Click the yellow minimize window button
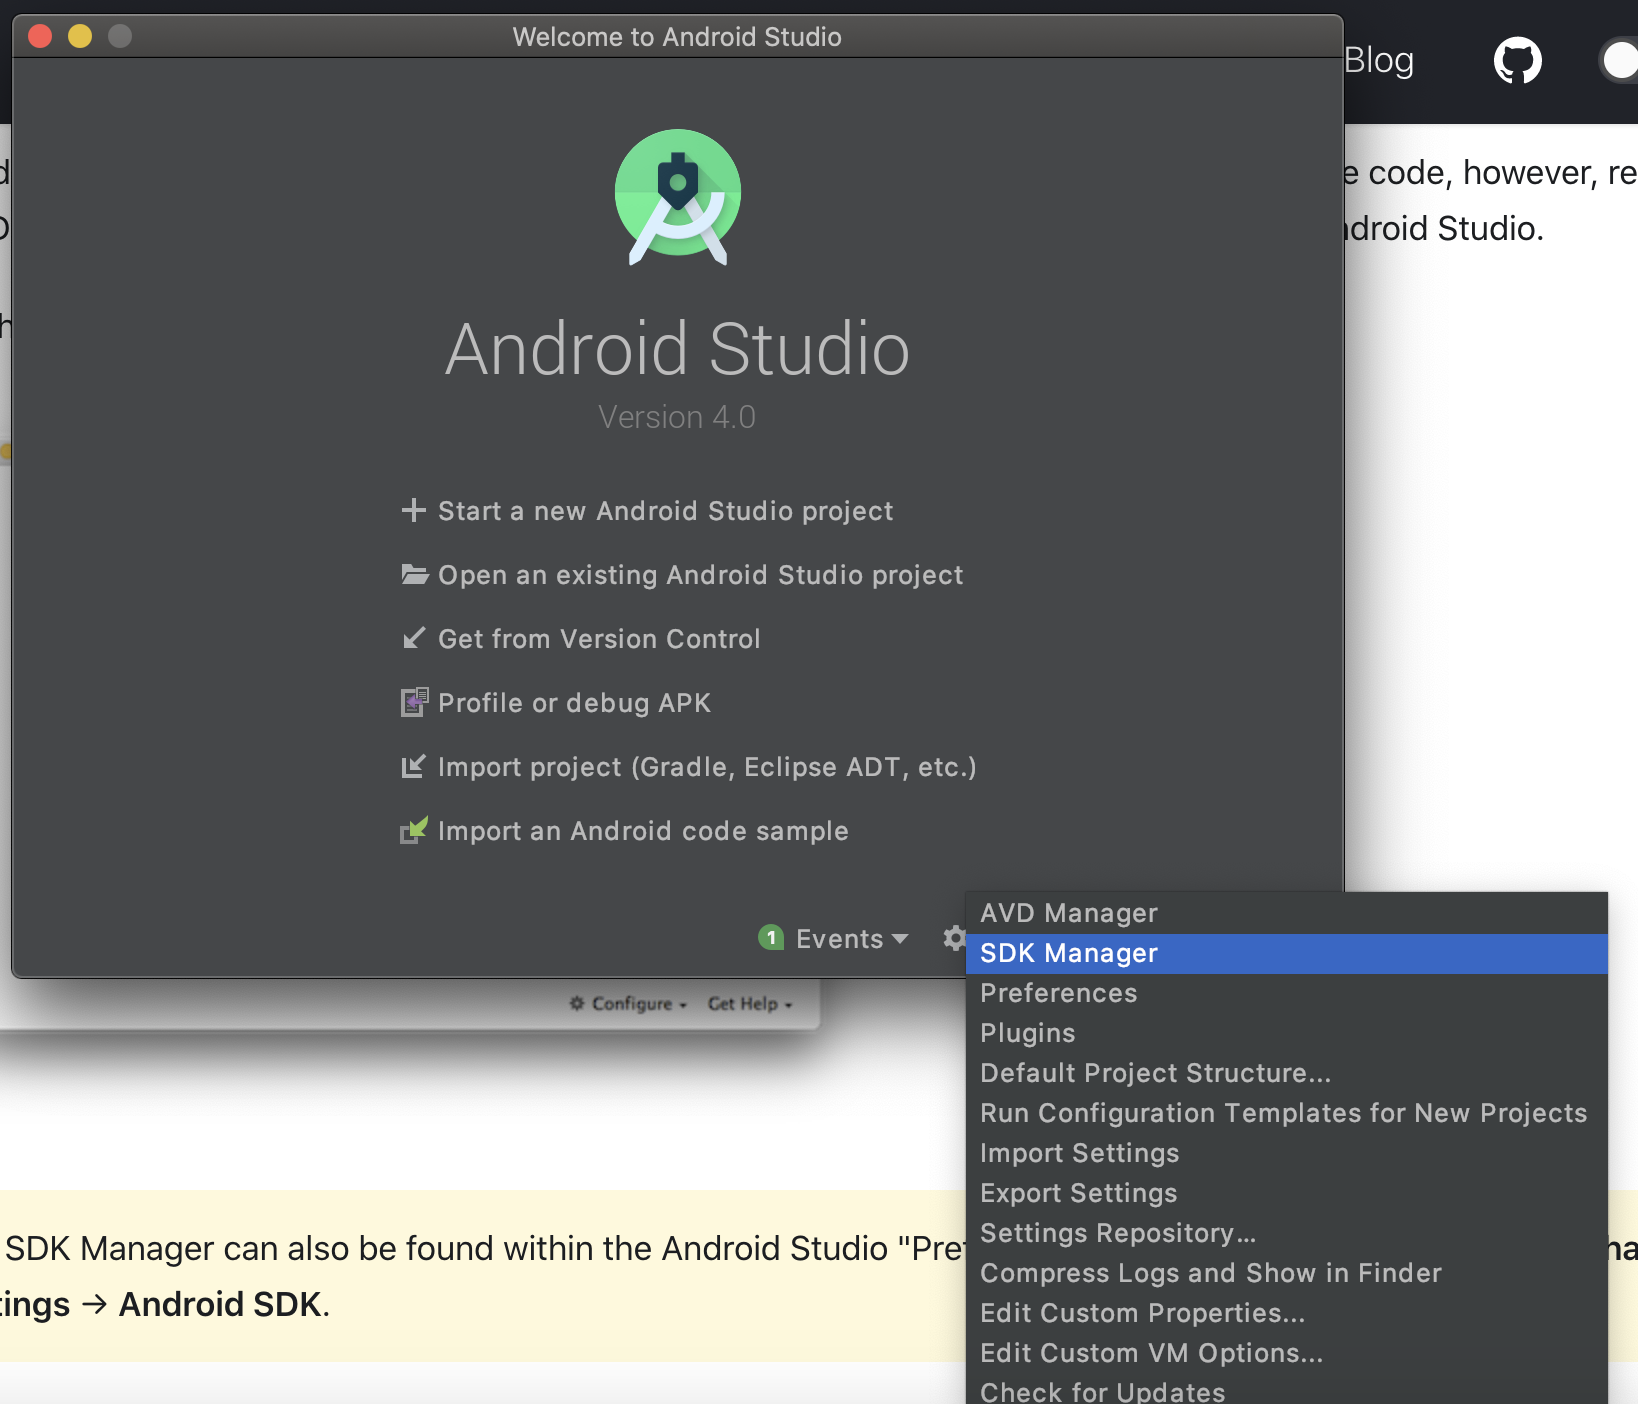The image size is (1638, 1404). click(80, 37)
